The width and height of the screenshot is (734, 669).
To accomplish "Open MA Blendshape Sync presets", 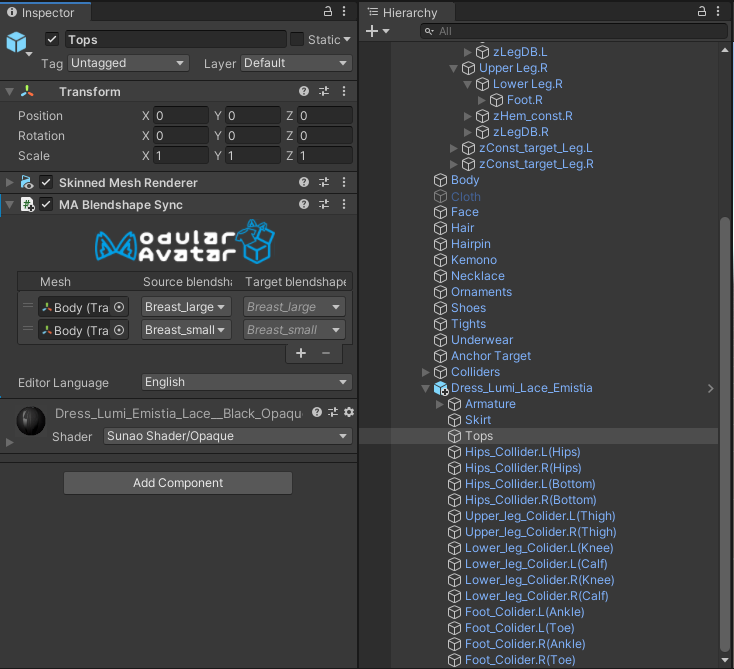I will pos(324,204).
